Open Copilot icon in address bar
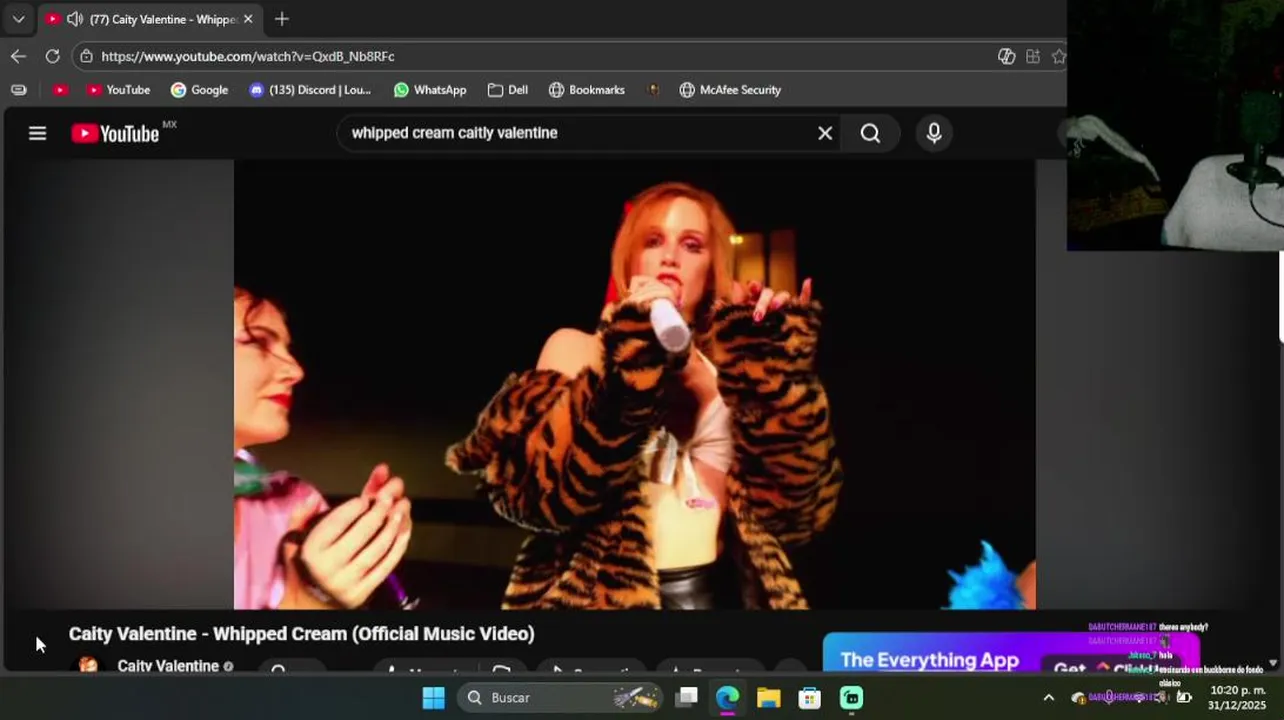 click(x=1007, y=56)
